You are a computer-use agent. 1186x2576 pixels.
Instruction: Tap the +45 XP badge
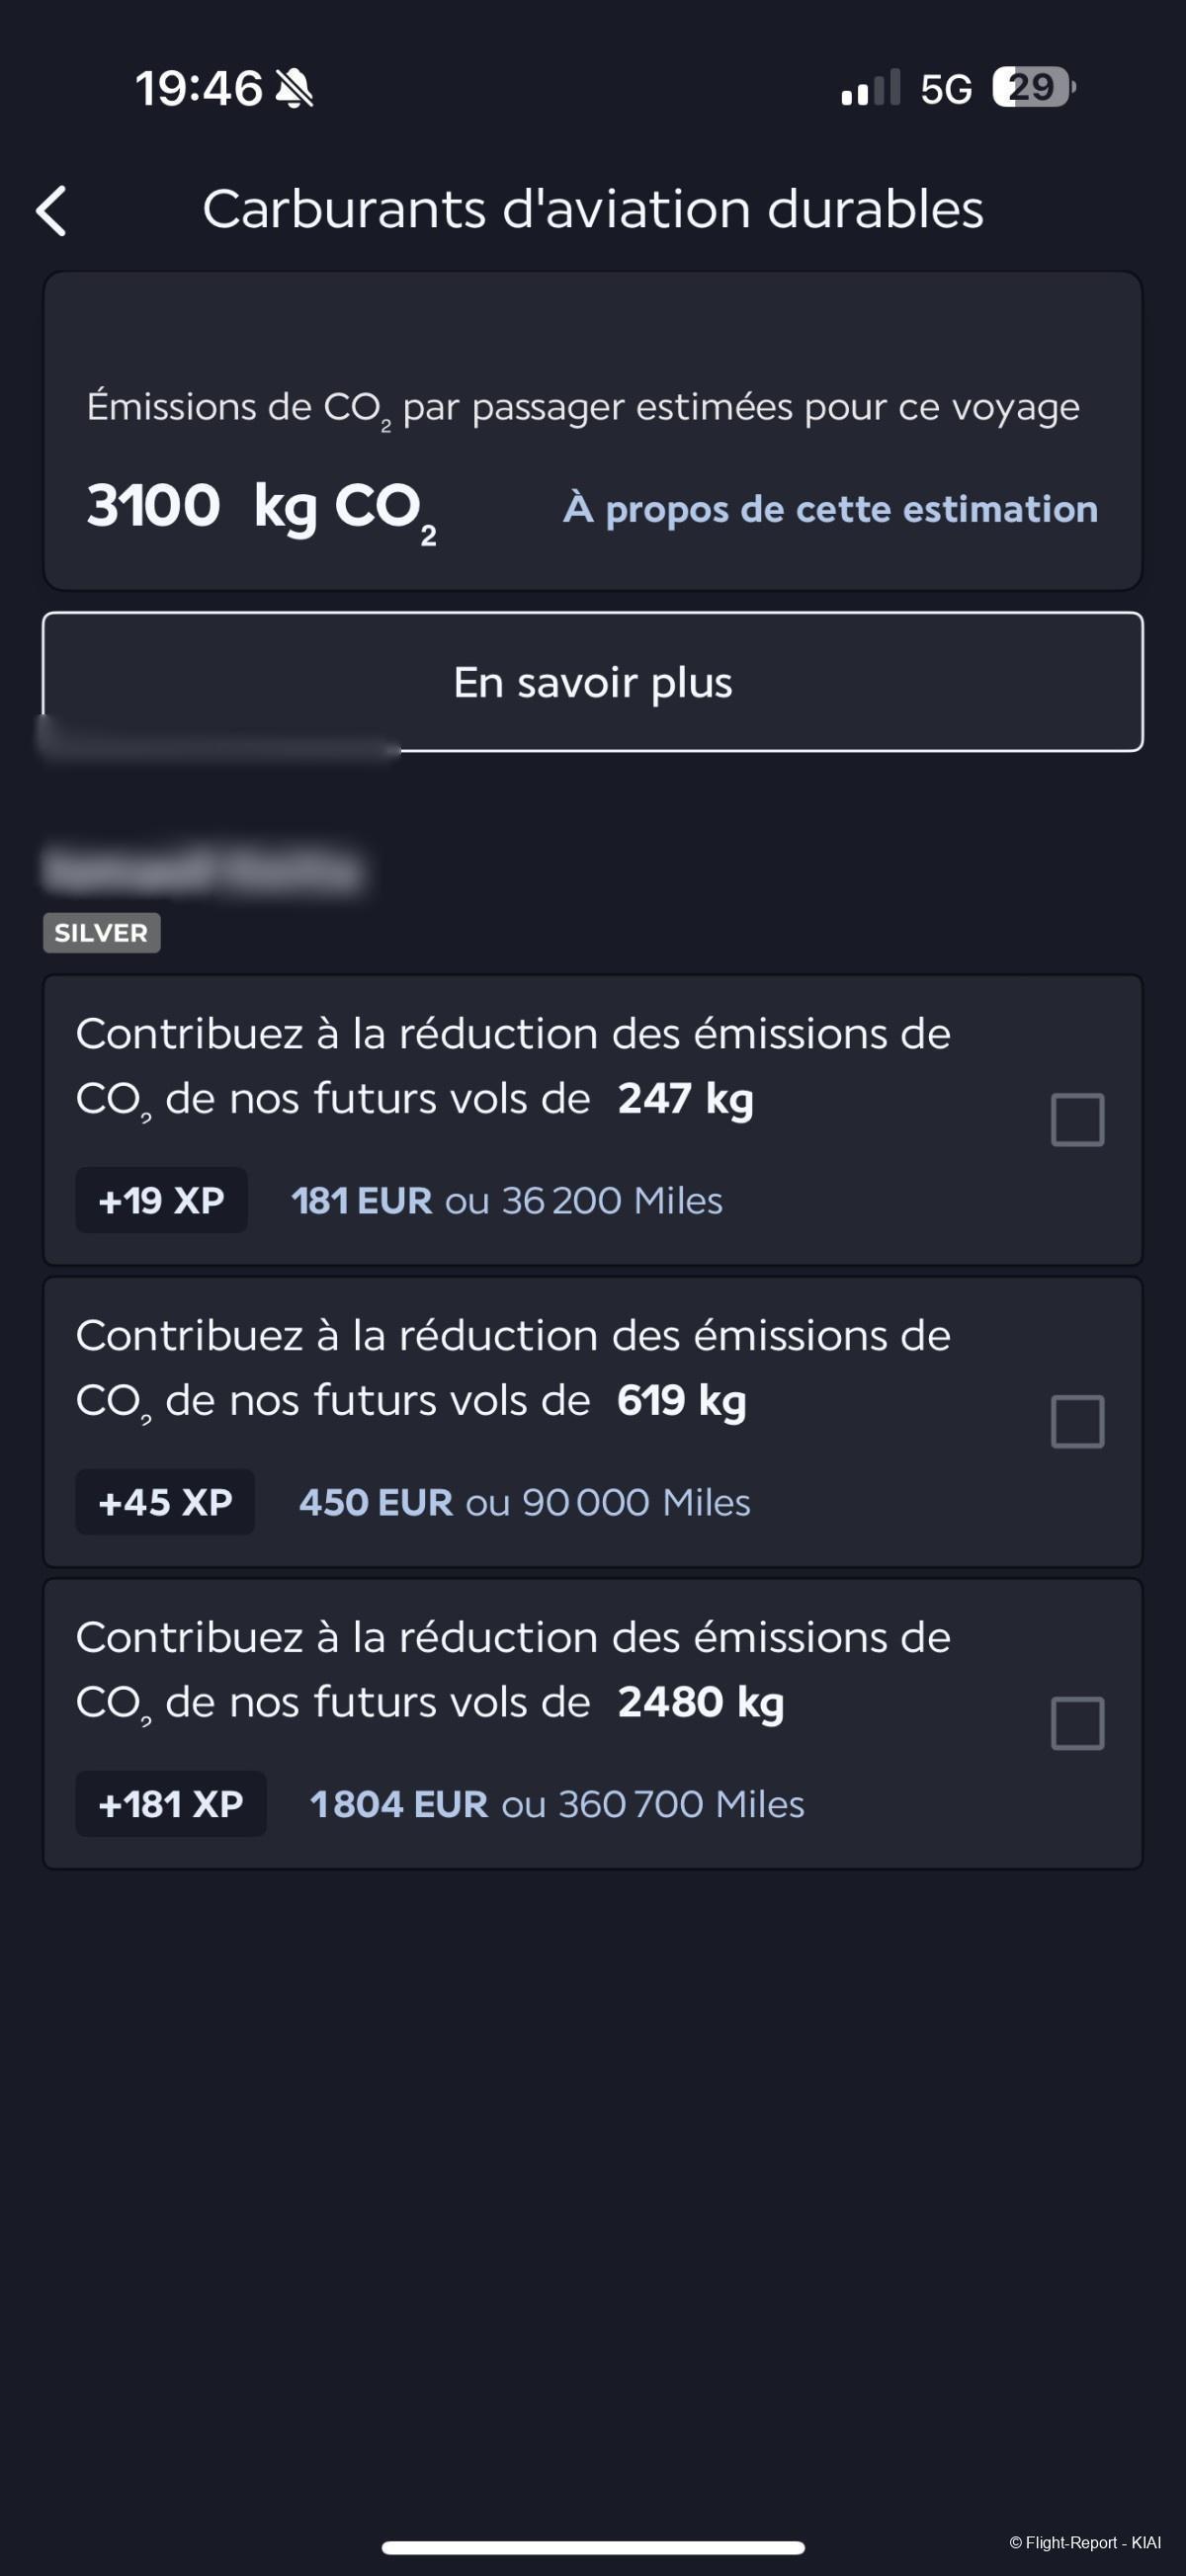pyautogui.click(x=165, y=1502)
